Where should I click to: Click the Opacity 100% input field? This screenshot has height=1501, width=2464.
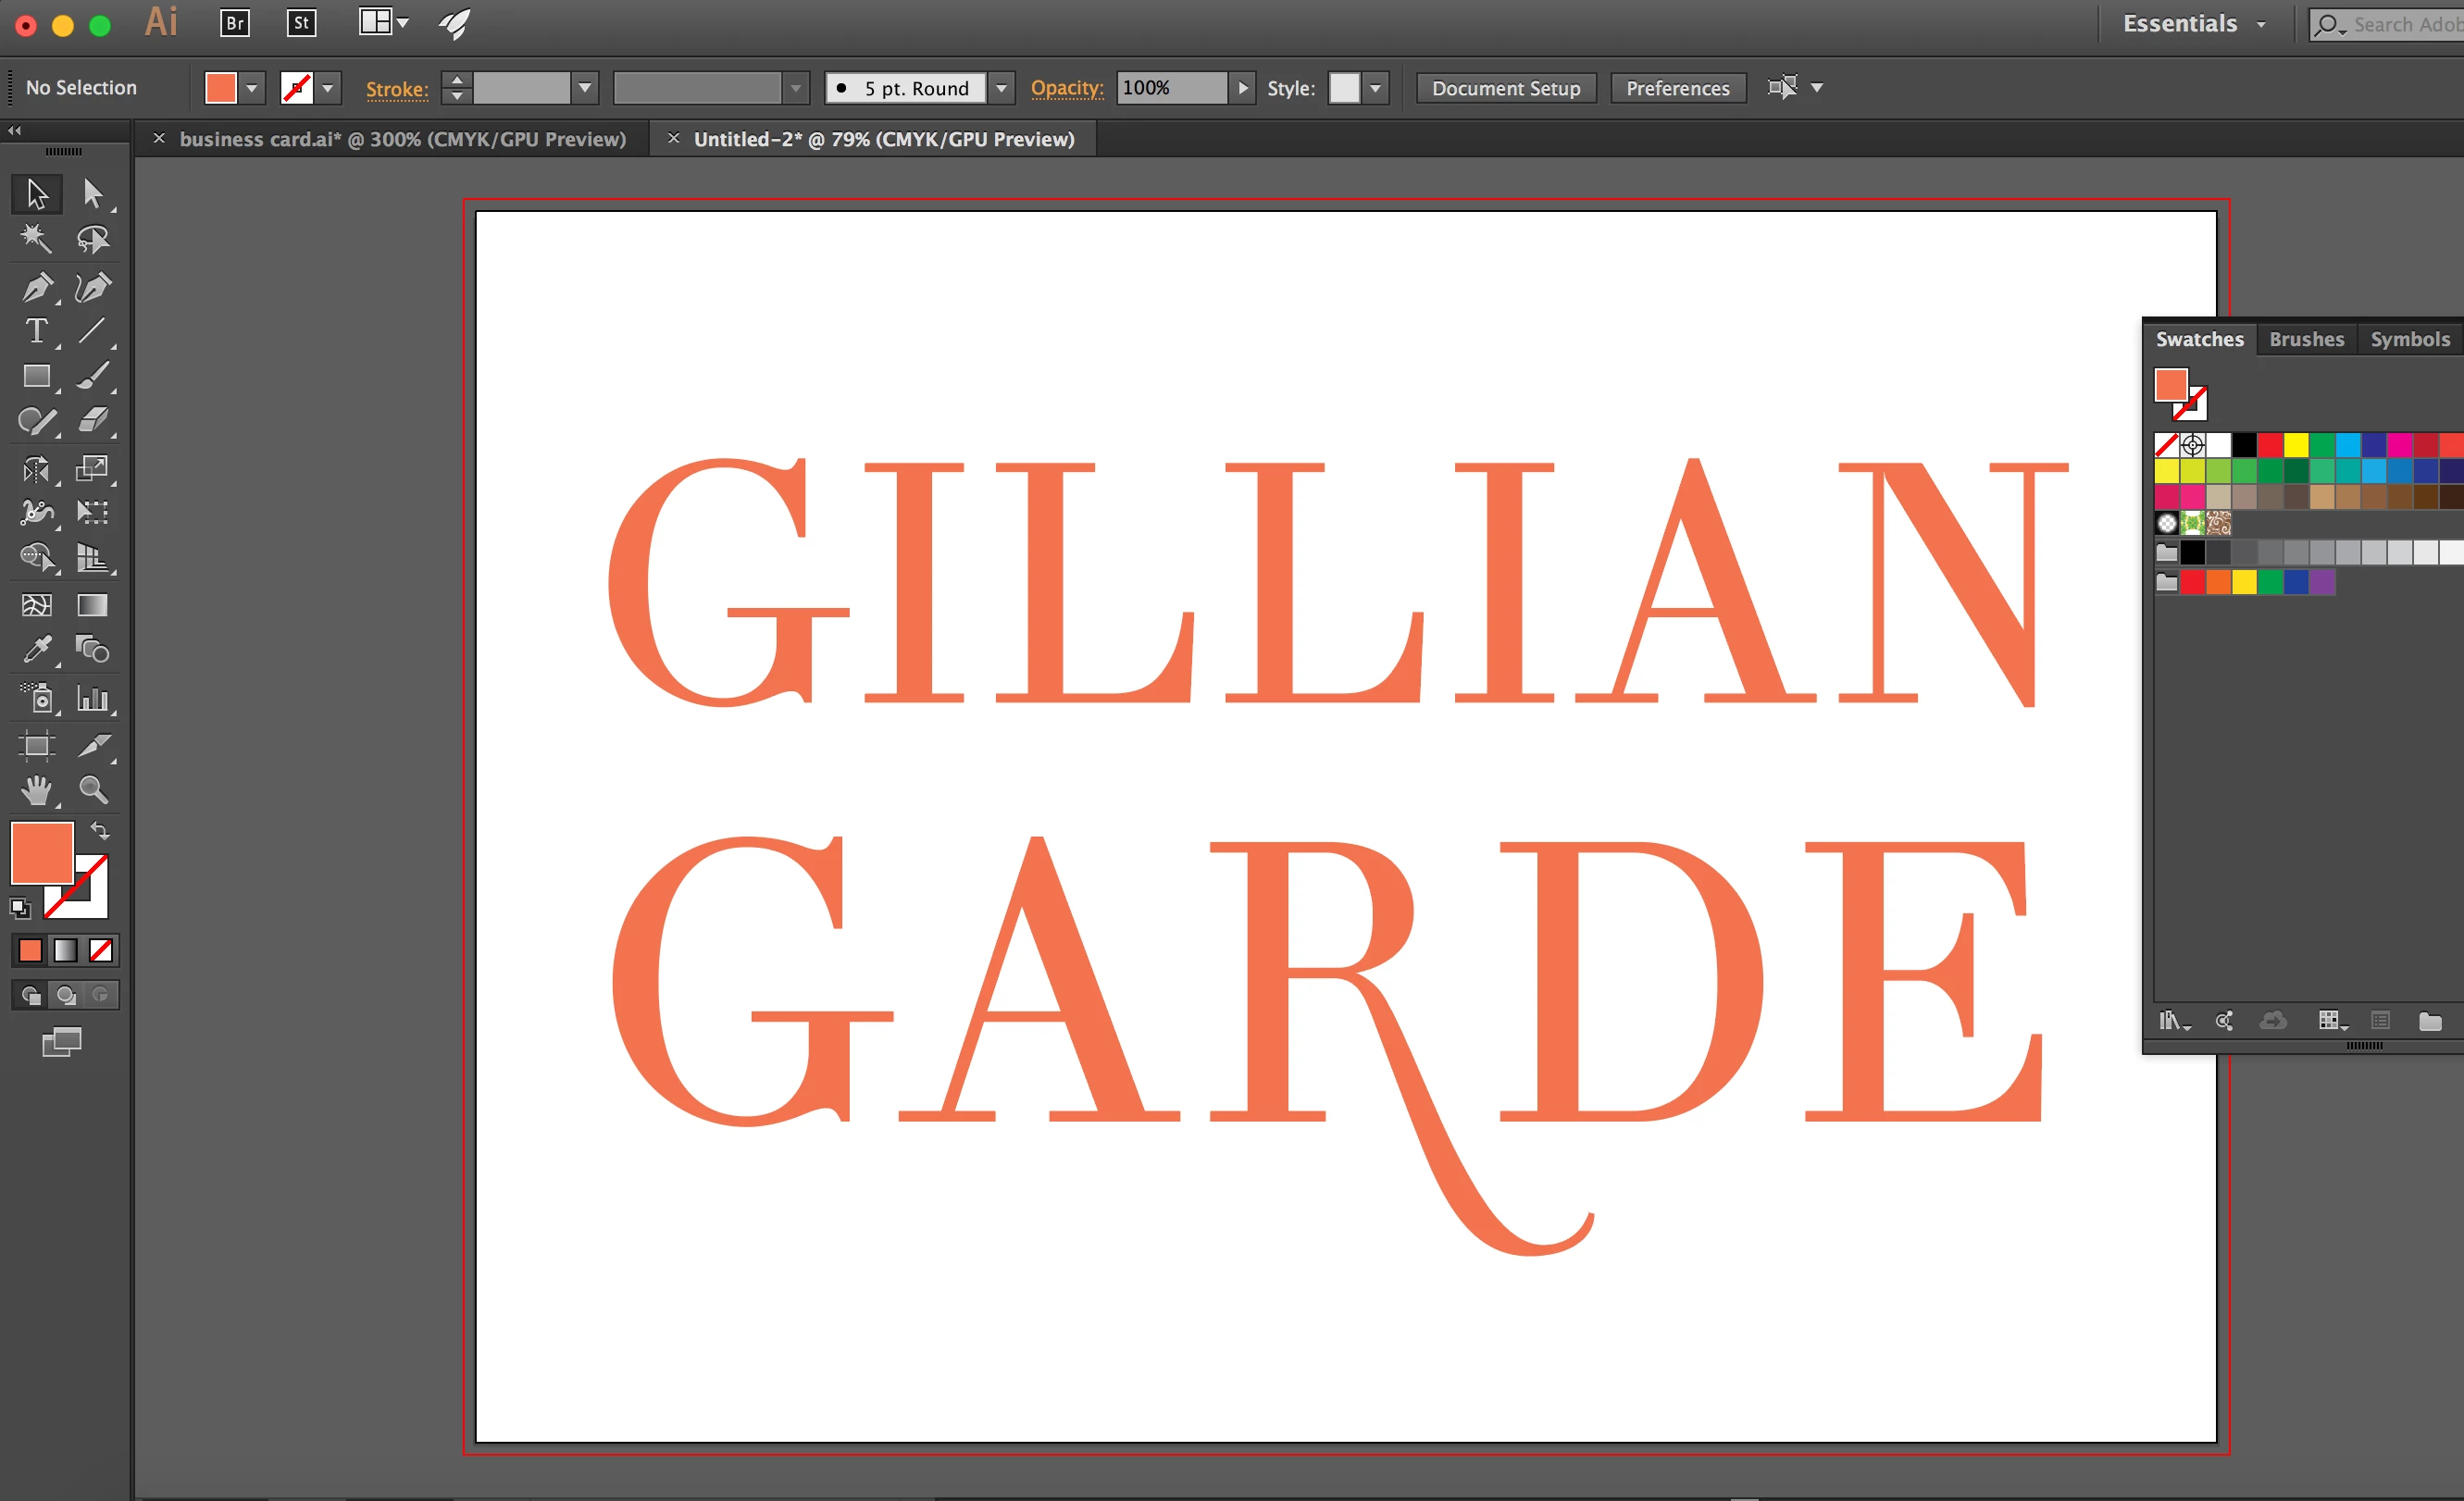pyautogui.click(x=1170, y=88)
